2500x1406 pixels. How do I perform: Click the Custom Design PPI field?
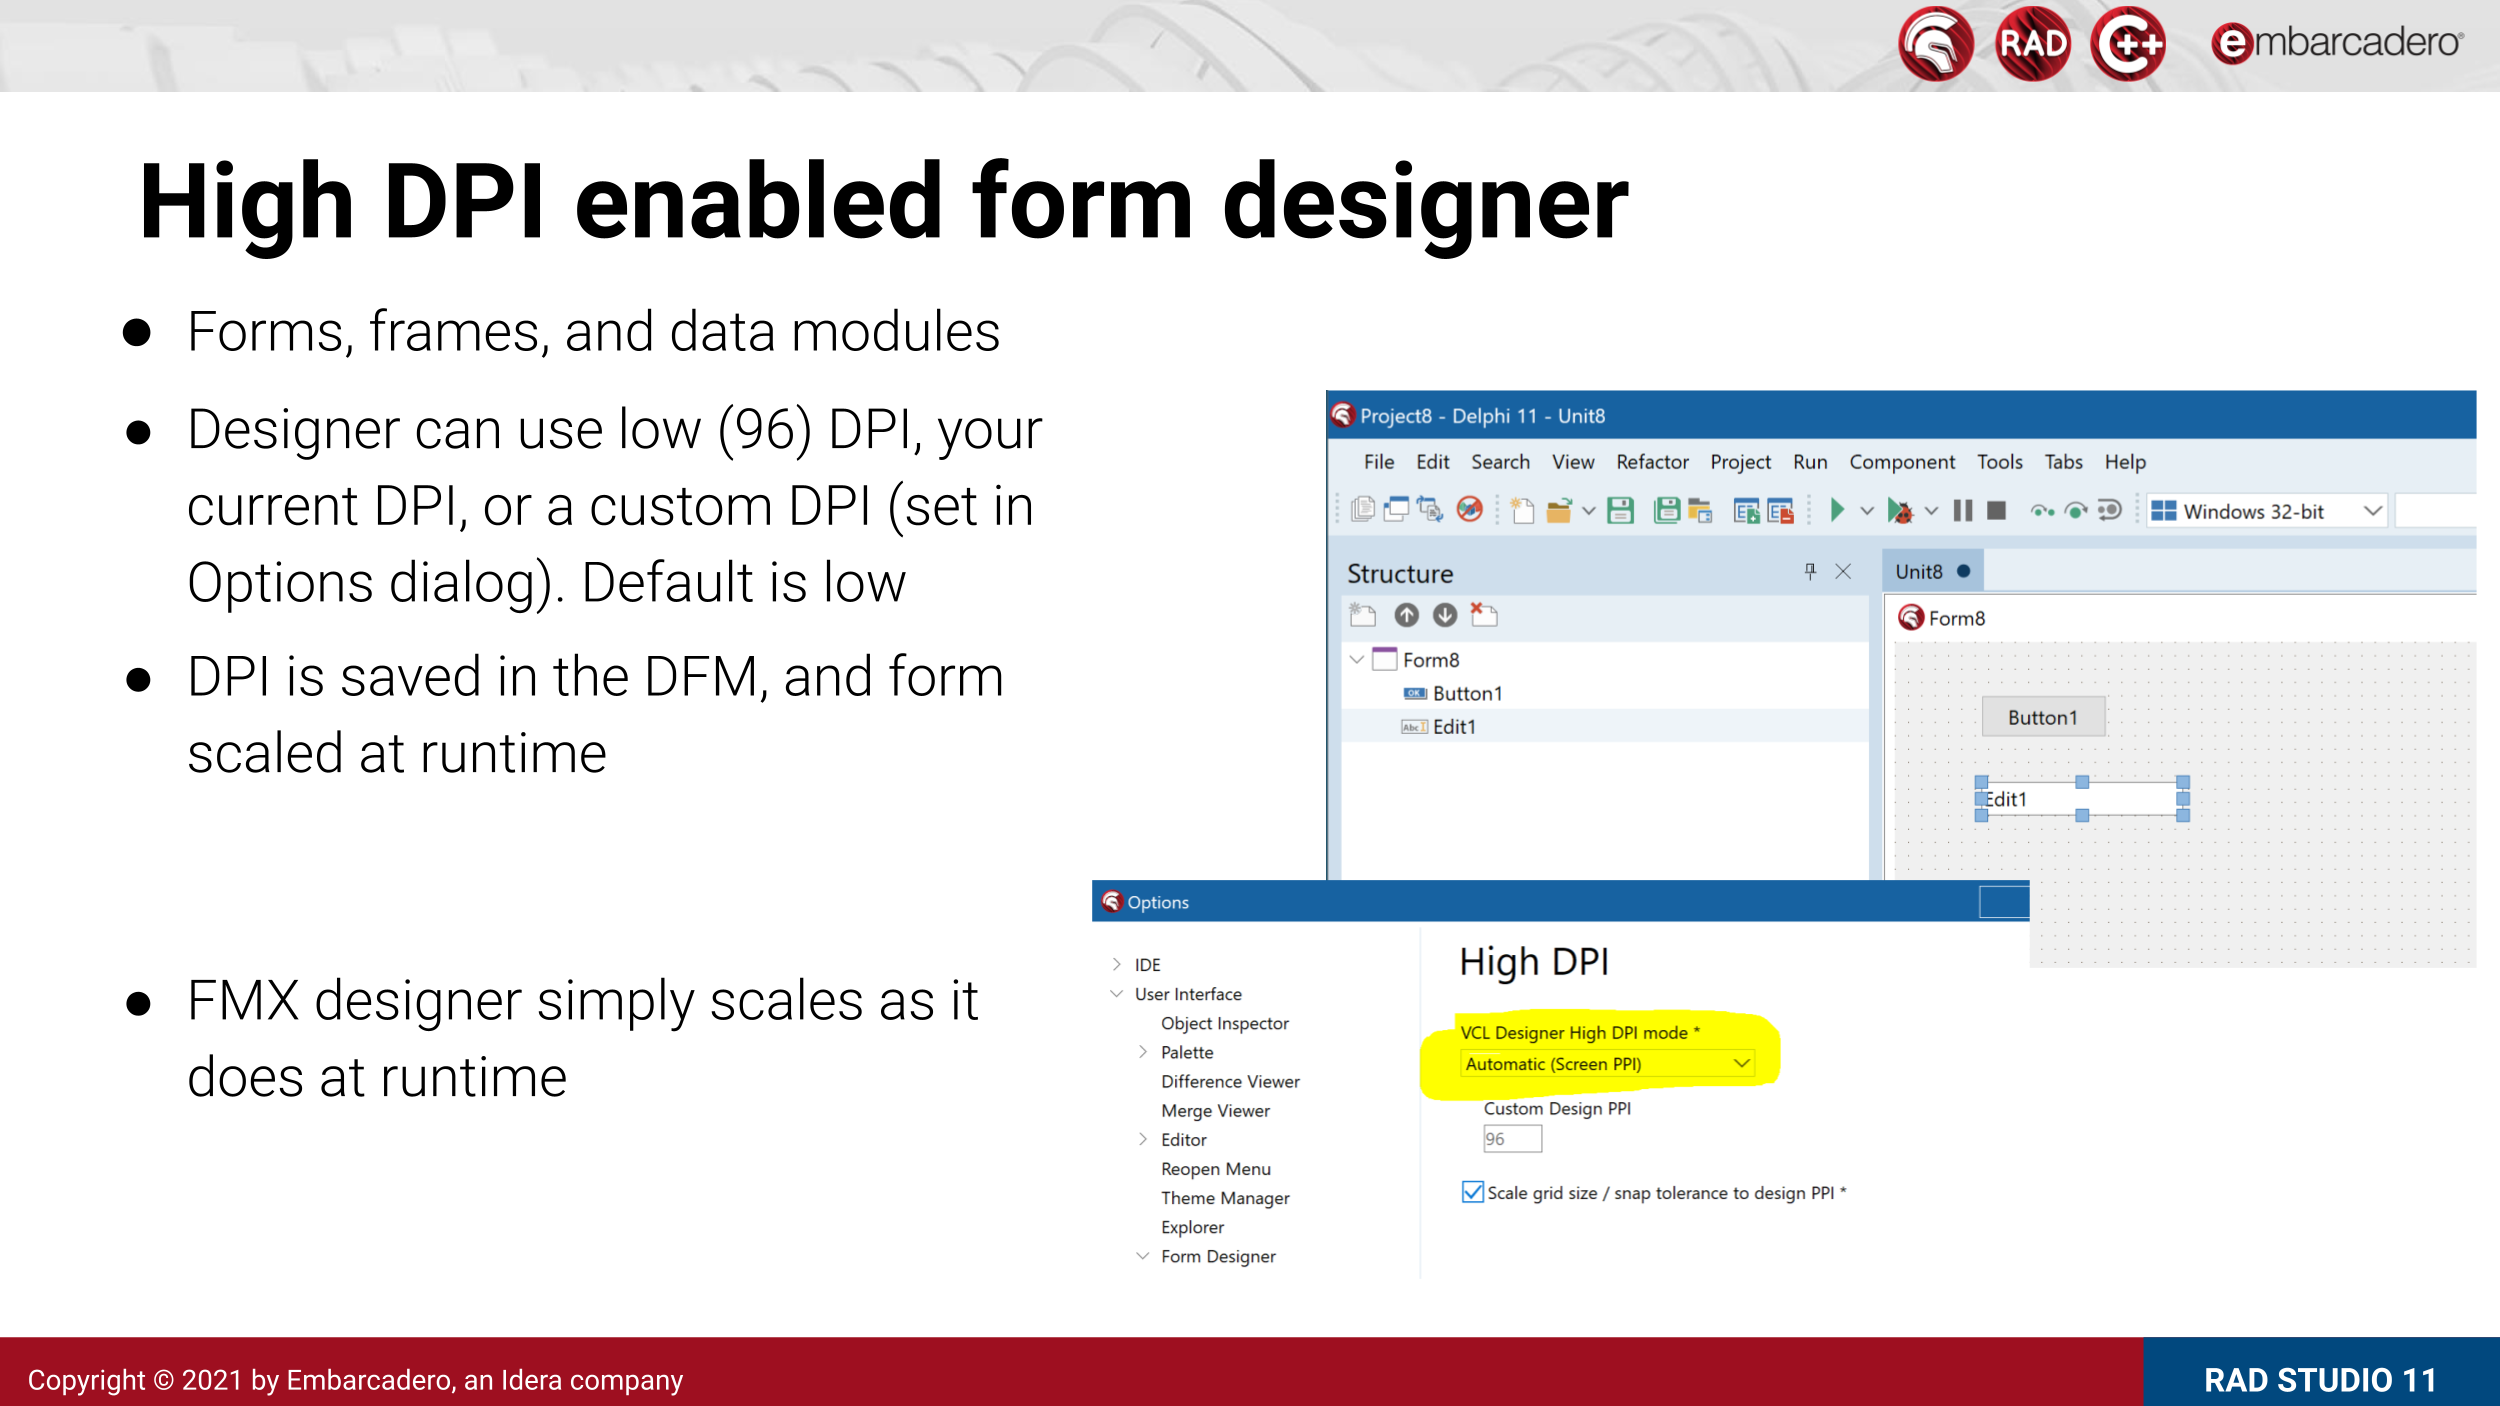click(x=1511, y=1139)
